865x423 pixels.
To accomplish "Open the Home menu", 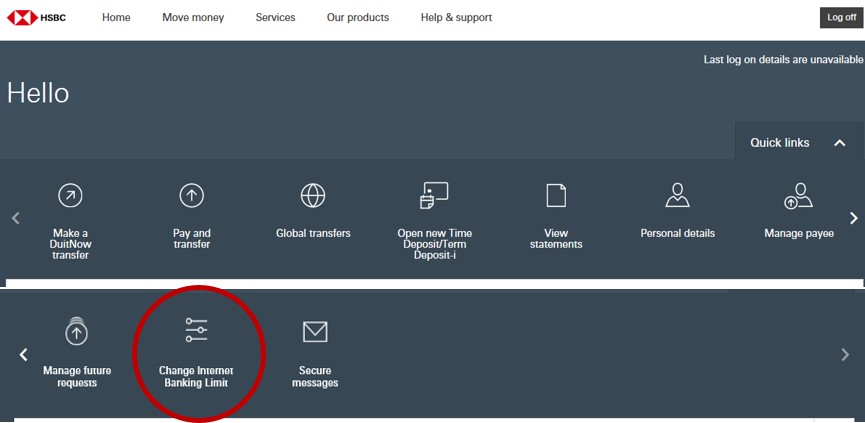I will (116, 18).
